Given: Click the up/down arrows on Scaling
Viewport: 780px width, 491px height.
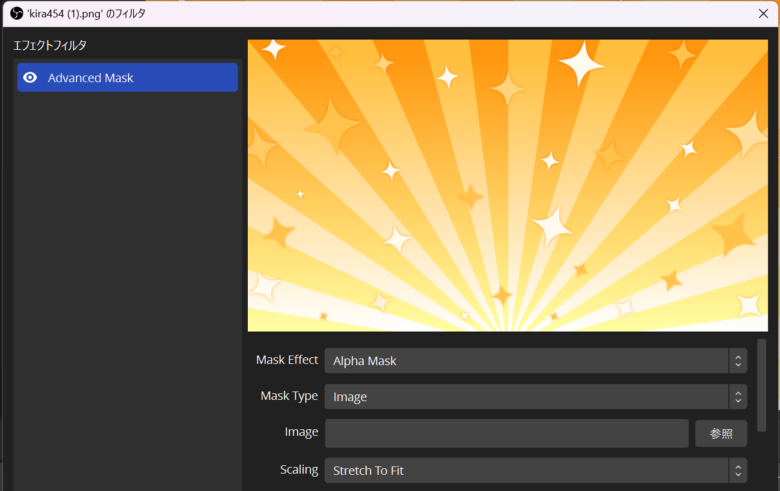Looking at the screenshot, I should tap(738, 470).
